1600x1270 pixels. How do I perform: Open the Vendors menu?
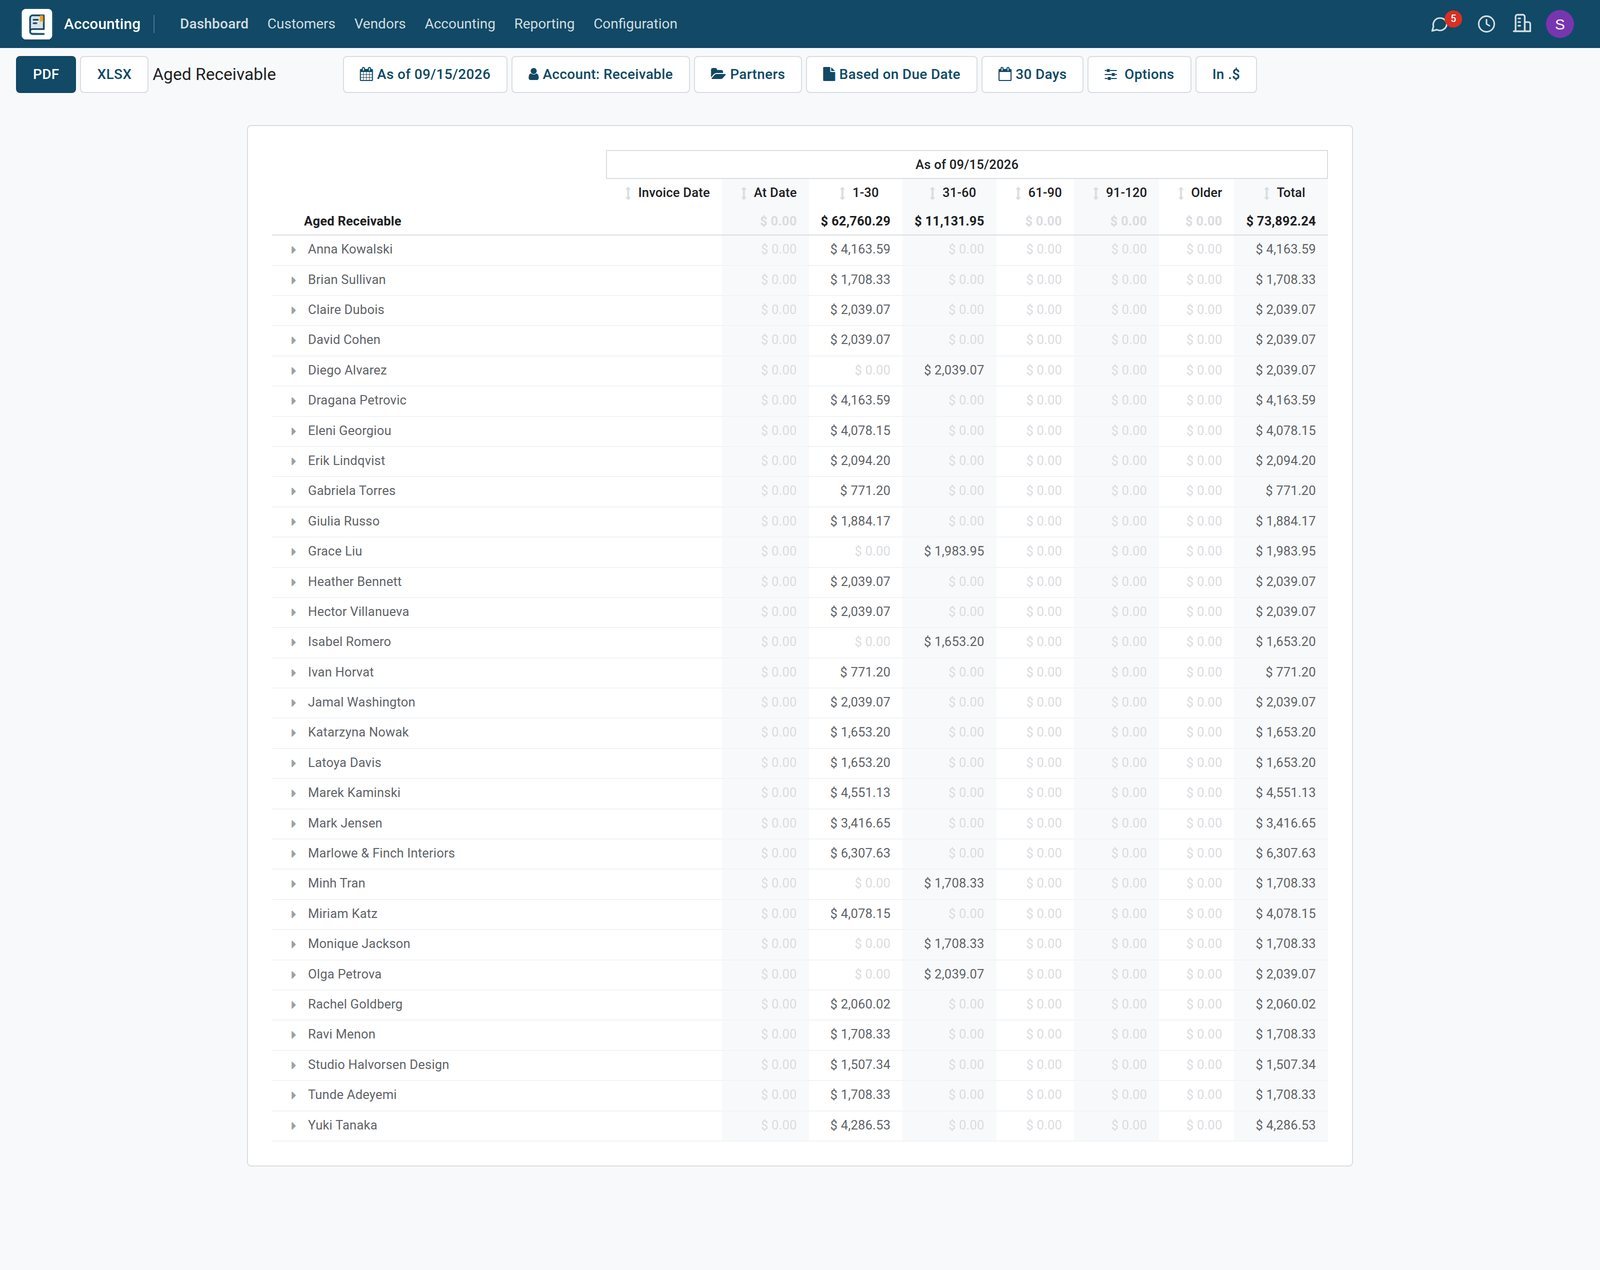(x=380, y=24)
